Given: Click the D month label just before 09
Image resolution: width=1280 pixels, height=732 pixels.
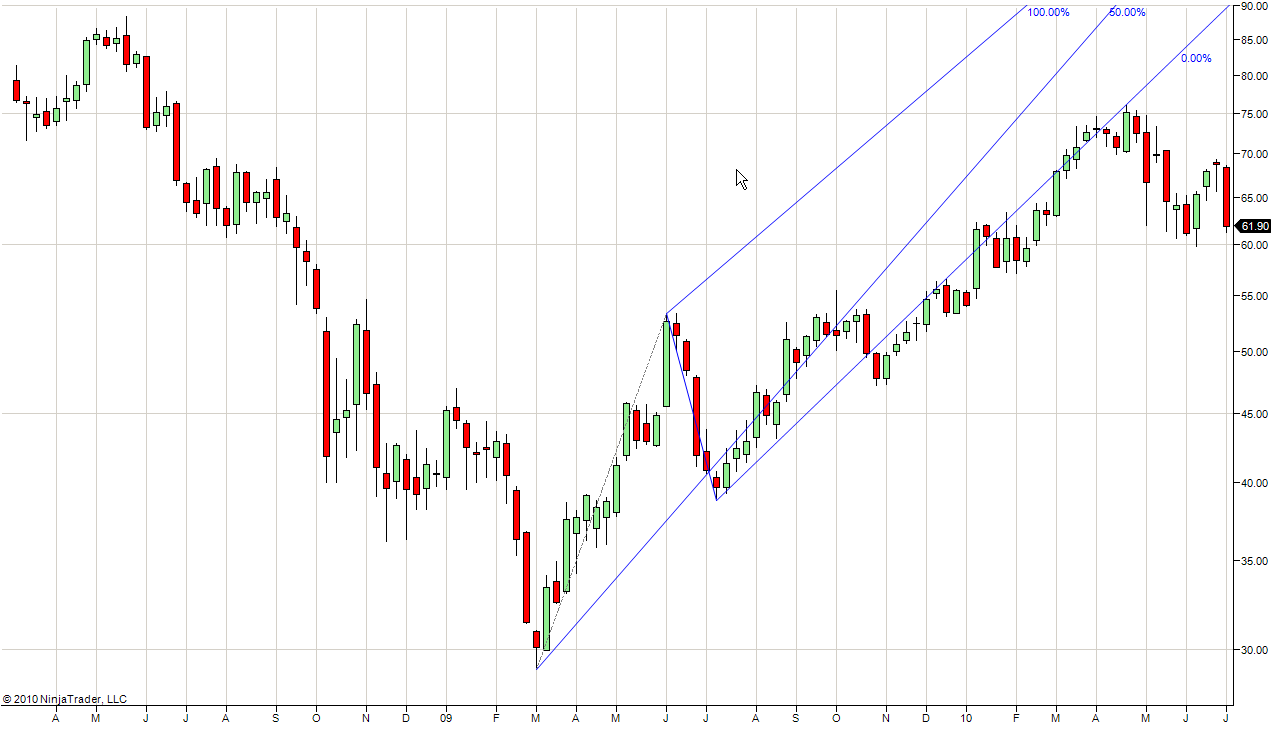Looking at the screenshot, I should coord(405,717).
